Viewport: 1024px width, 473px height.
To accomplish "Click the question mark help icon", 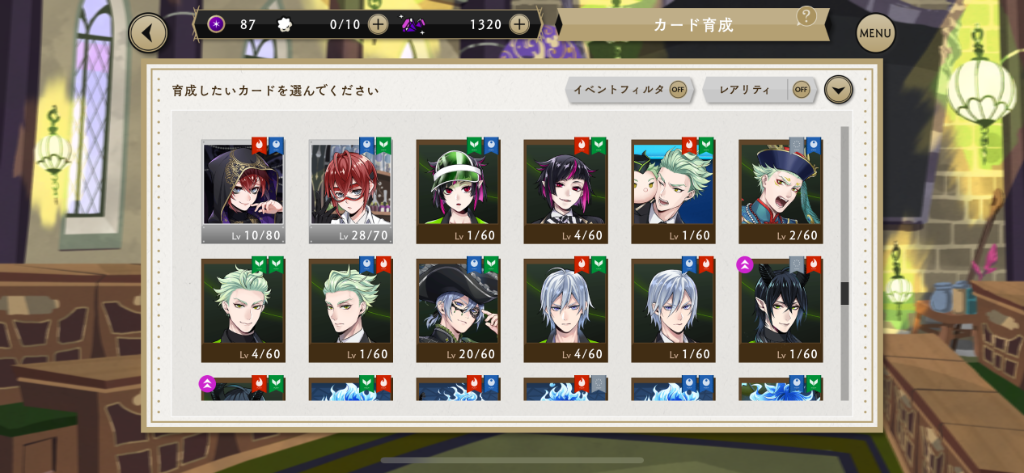I will pyautogui.click(x=807, y=16).
